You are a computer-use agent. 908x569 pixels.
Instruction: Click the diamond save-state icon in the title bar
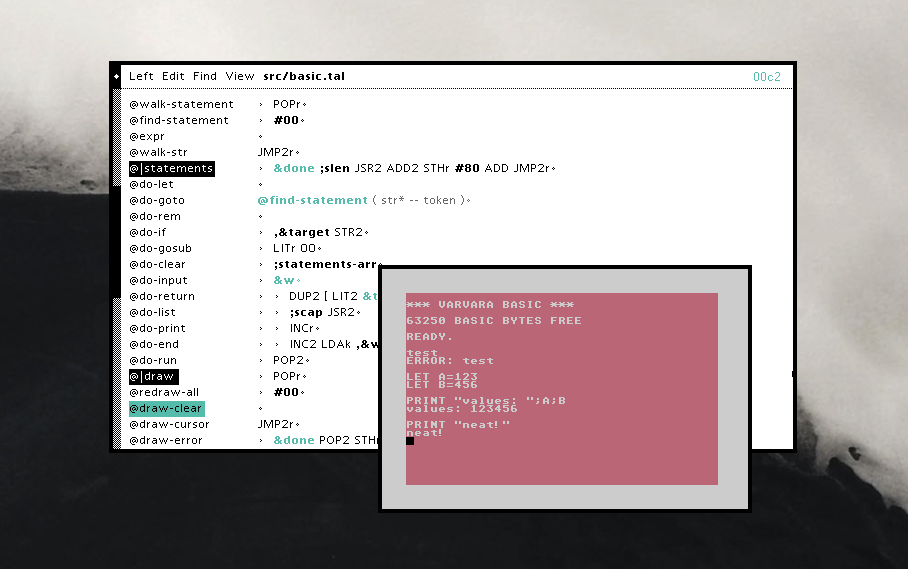click(x=116, y=76)
